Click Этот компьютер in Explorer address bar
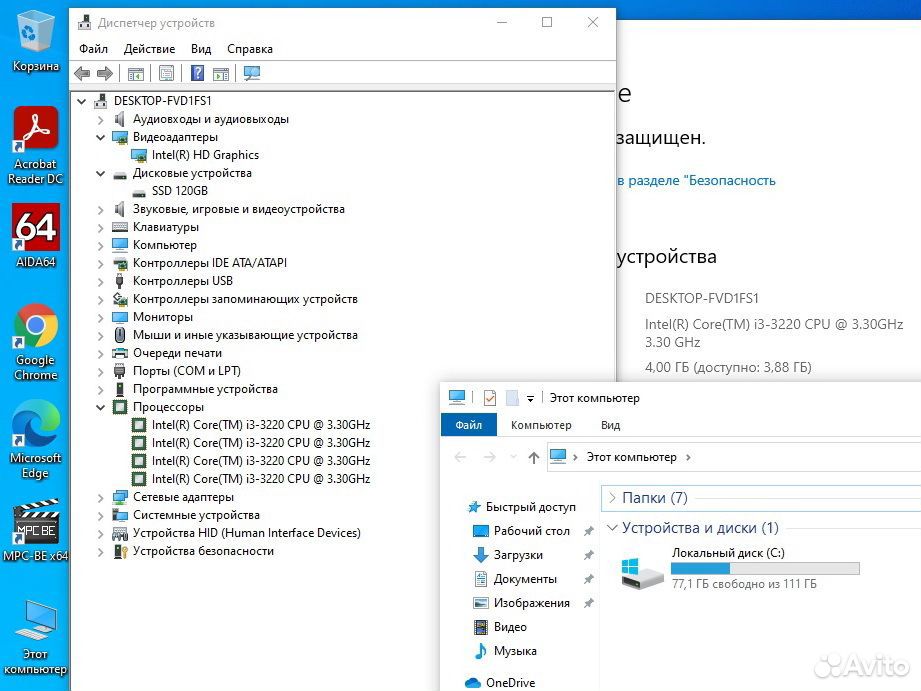Viewport: 921px width, 691px height. coord(631,457)
